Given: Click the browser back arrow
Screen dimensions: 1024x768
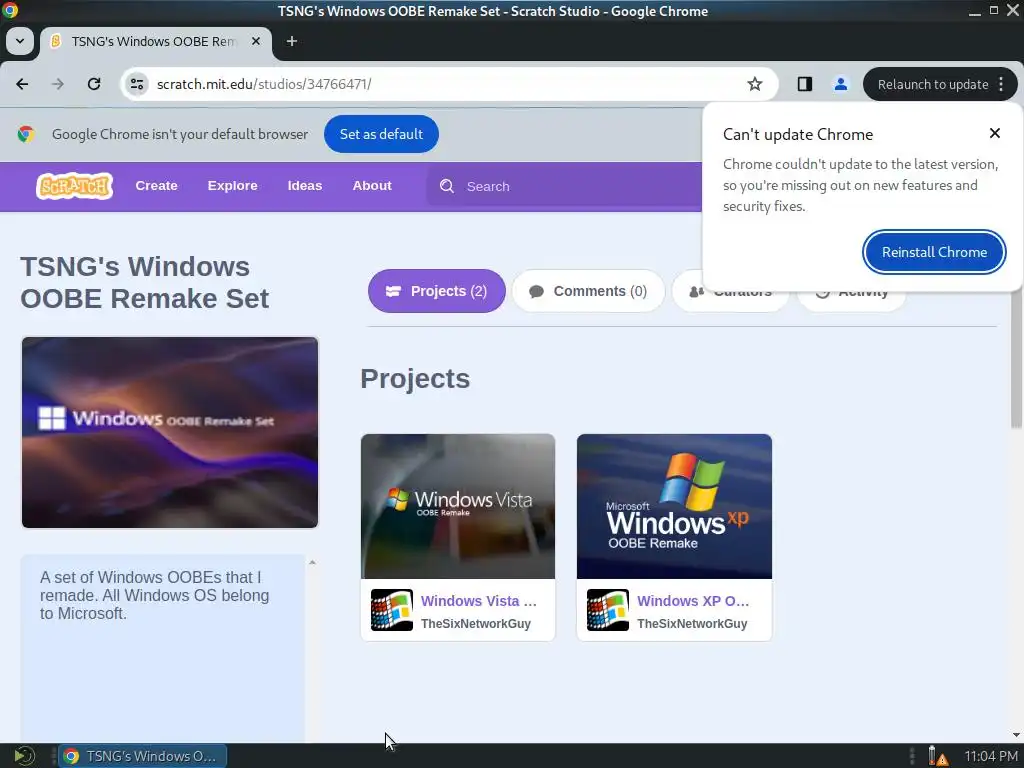Looking at the screenshot, I should [22, 84].
